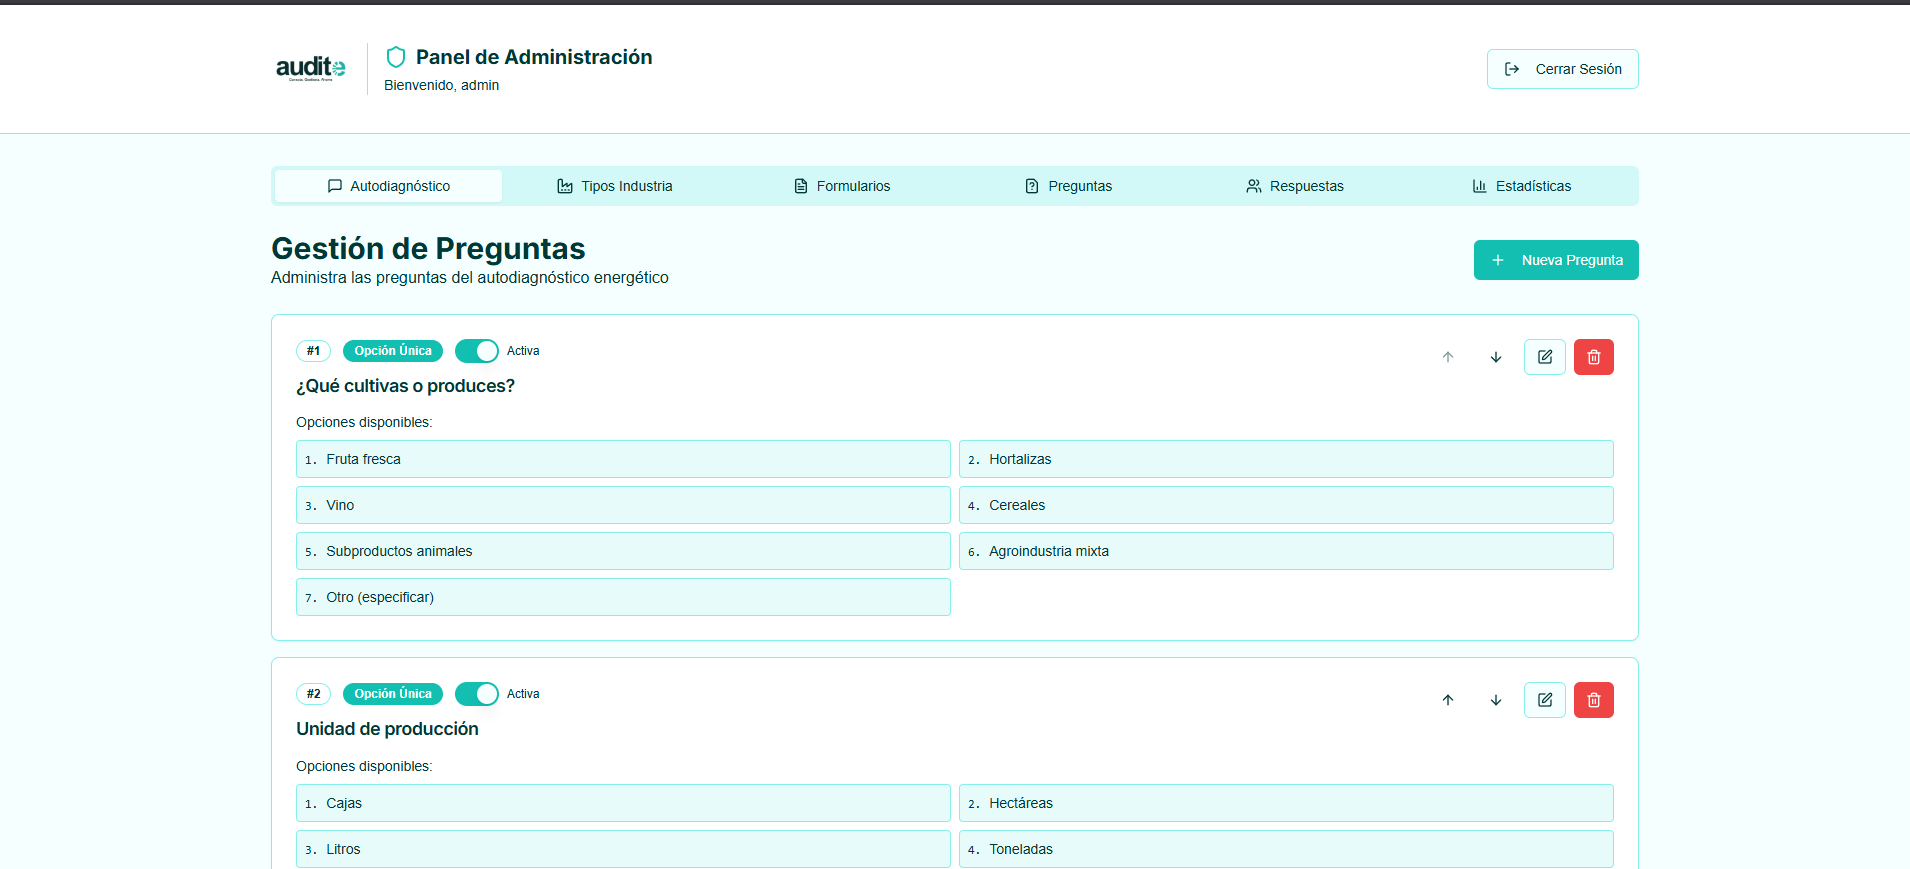Select the Cereales option

[1286, 505]
